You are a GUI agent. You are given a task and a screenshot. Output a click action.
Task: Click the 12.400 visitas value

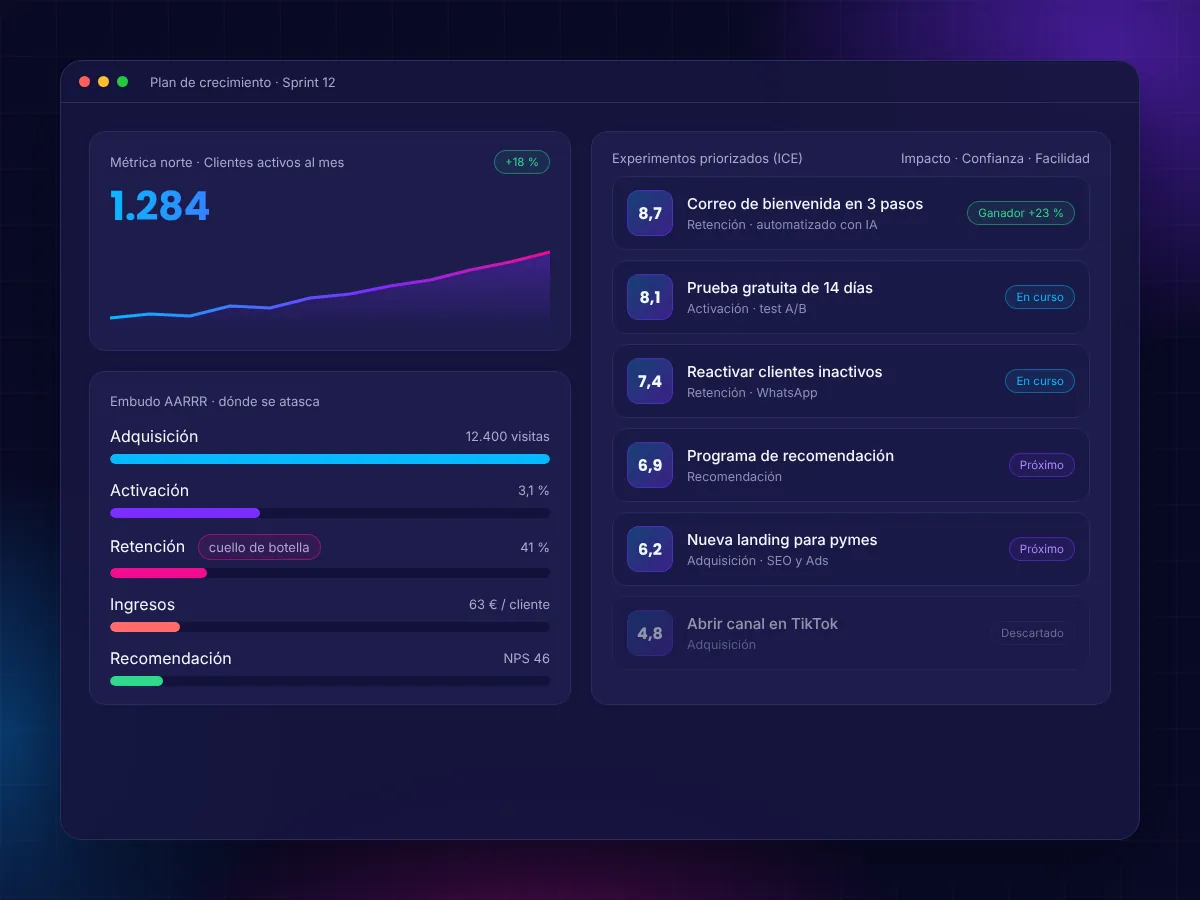(507, 437)
